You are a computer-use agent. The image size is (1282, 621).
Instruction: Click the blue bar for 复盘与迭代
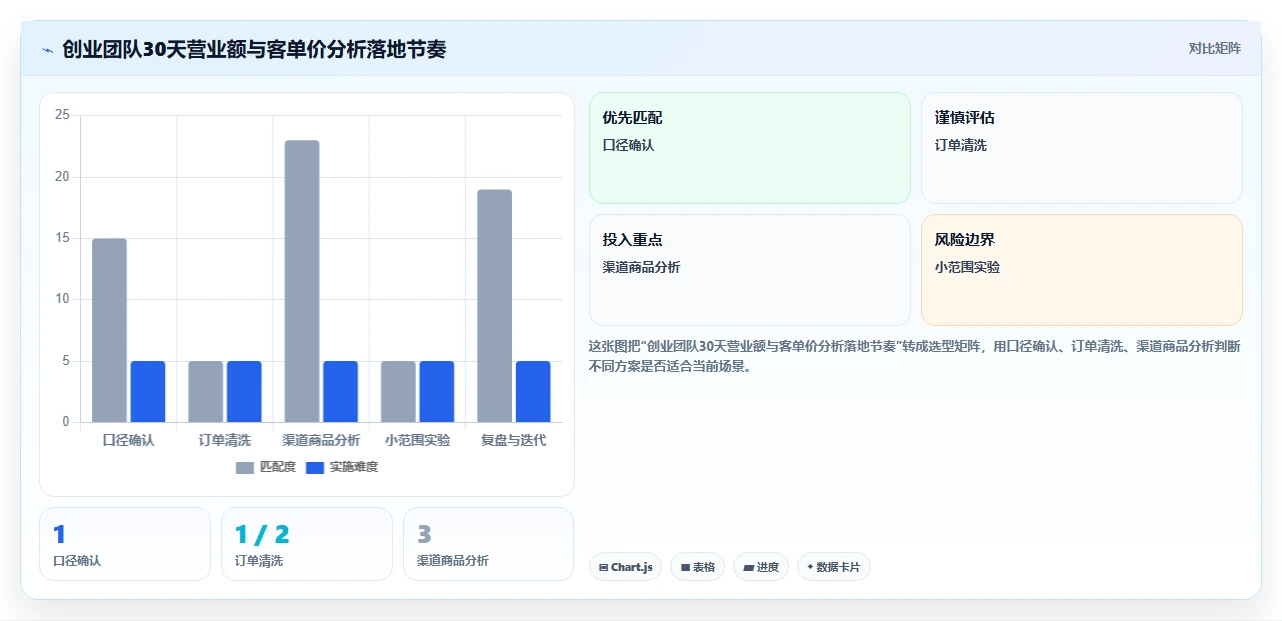533,391
